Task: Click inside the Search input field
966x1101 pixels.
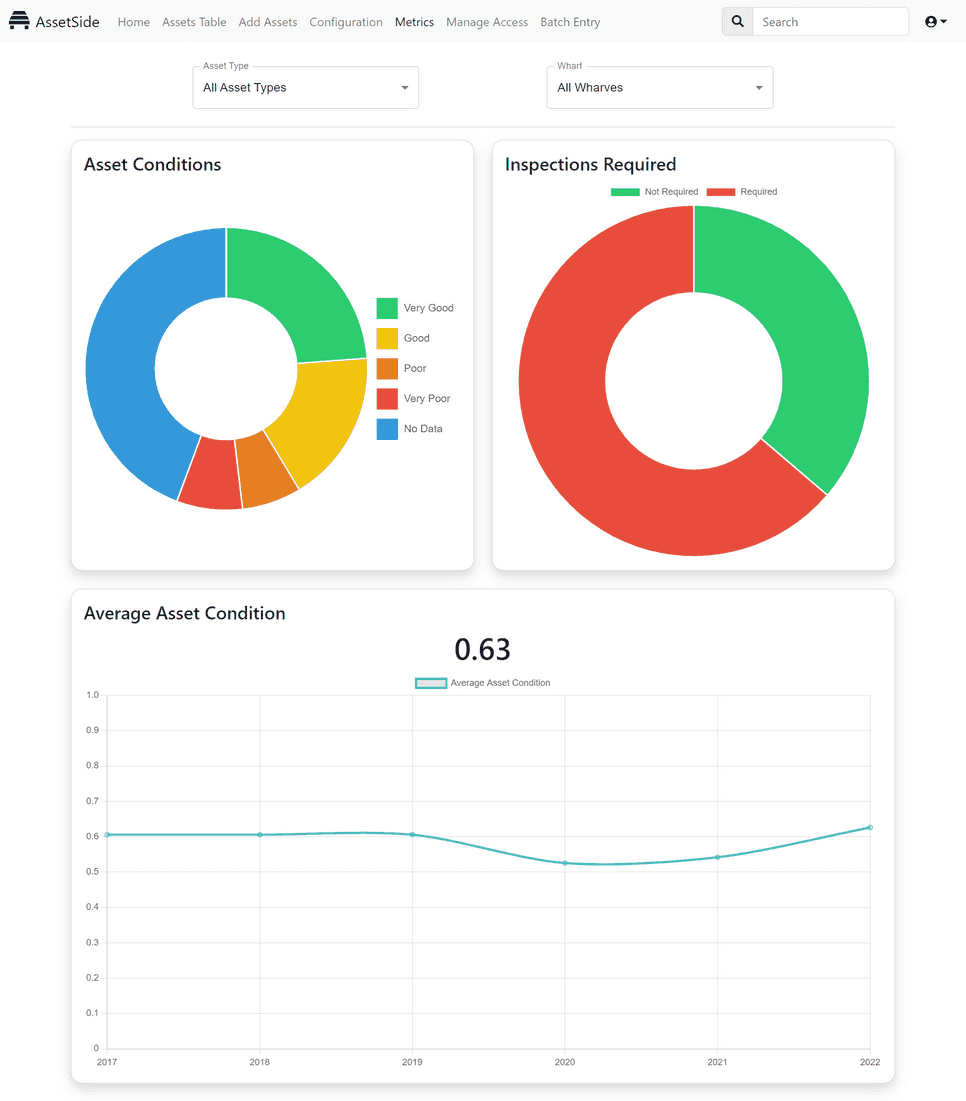Action: 830,21
